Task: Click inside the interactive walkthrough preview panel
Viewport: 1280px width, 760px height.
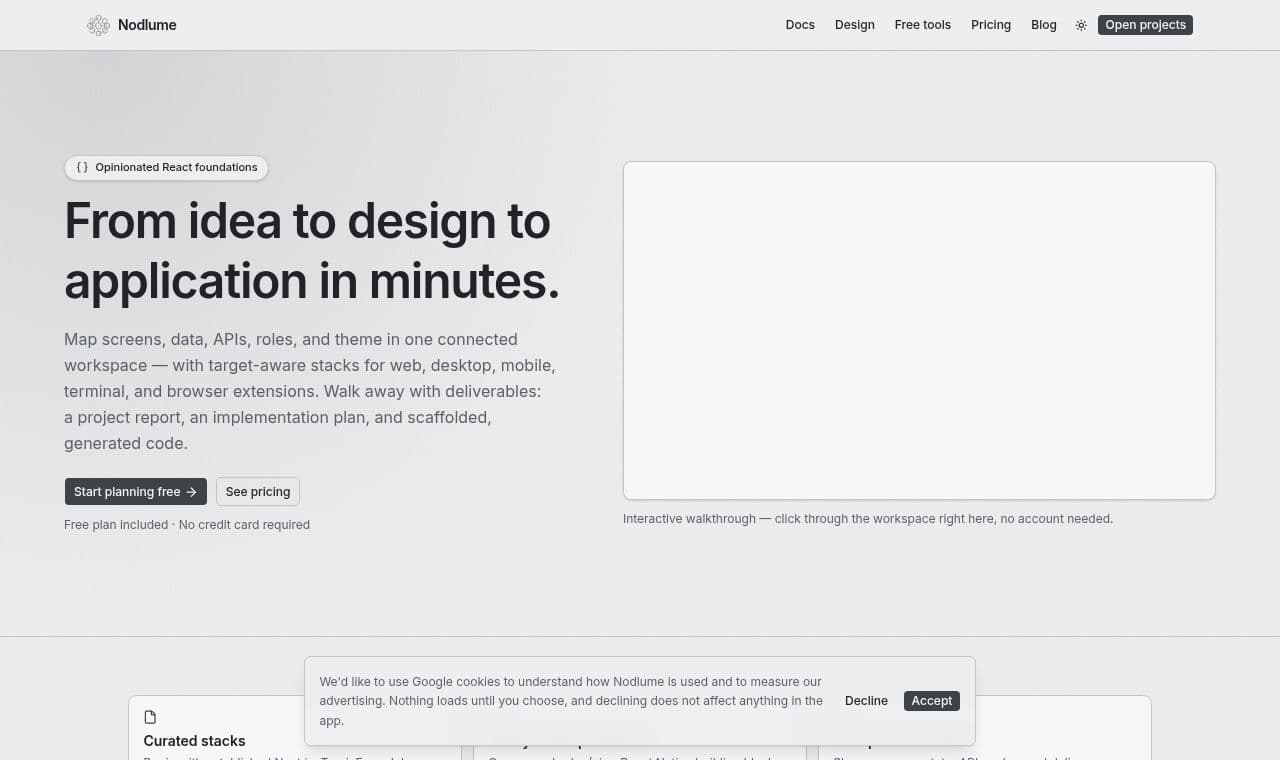Action: tap(919, 330)
